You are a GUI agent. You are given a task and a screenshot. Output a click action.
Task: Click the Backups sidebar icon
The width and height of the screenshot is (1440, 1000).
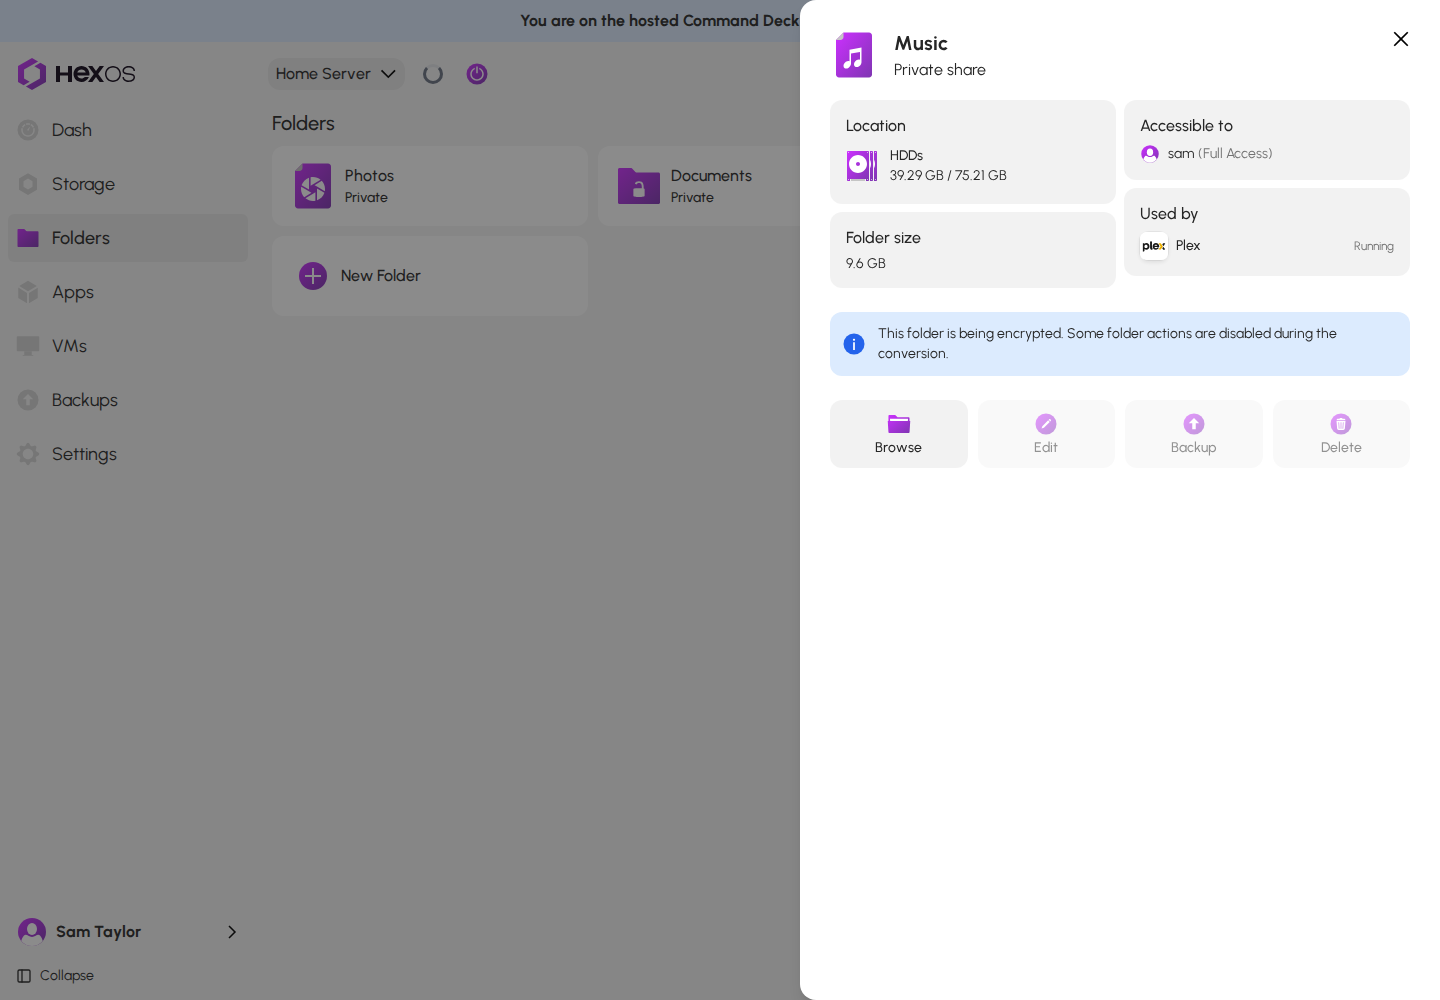click(28, 400)
